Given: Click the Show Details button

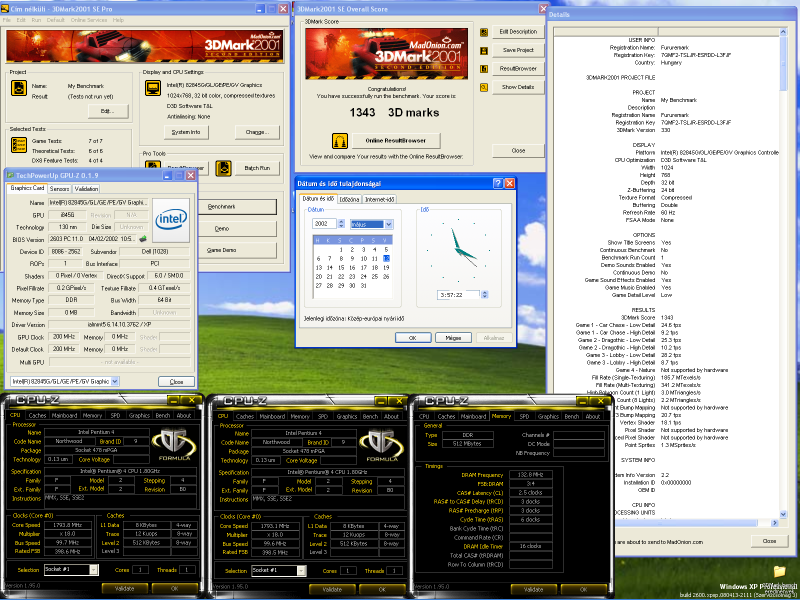Looking at the screenshot, I should [x=518, y=87].
